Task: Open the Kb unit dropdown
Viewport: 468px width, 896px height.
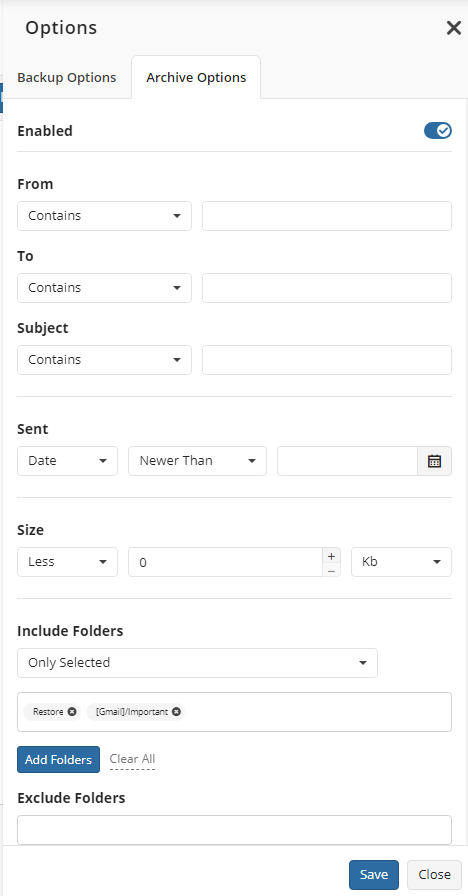Action: (402, 562)
